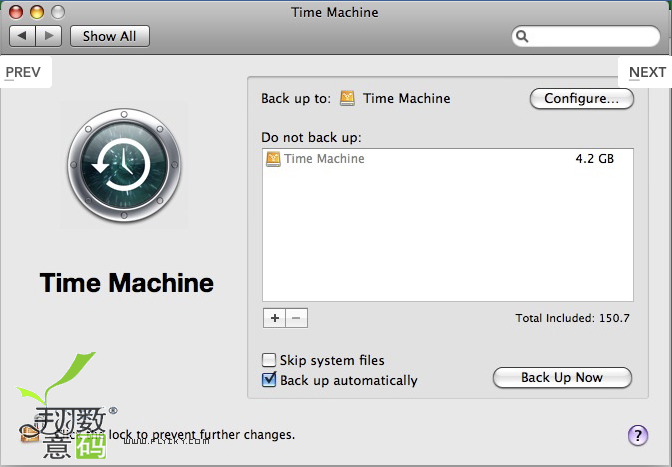
Task: Go to the NEXT image link
Action: tap(647, 72)
